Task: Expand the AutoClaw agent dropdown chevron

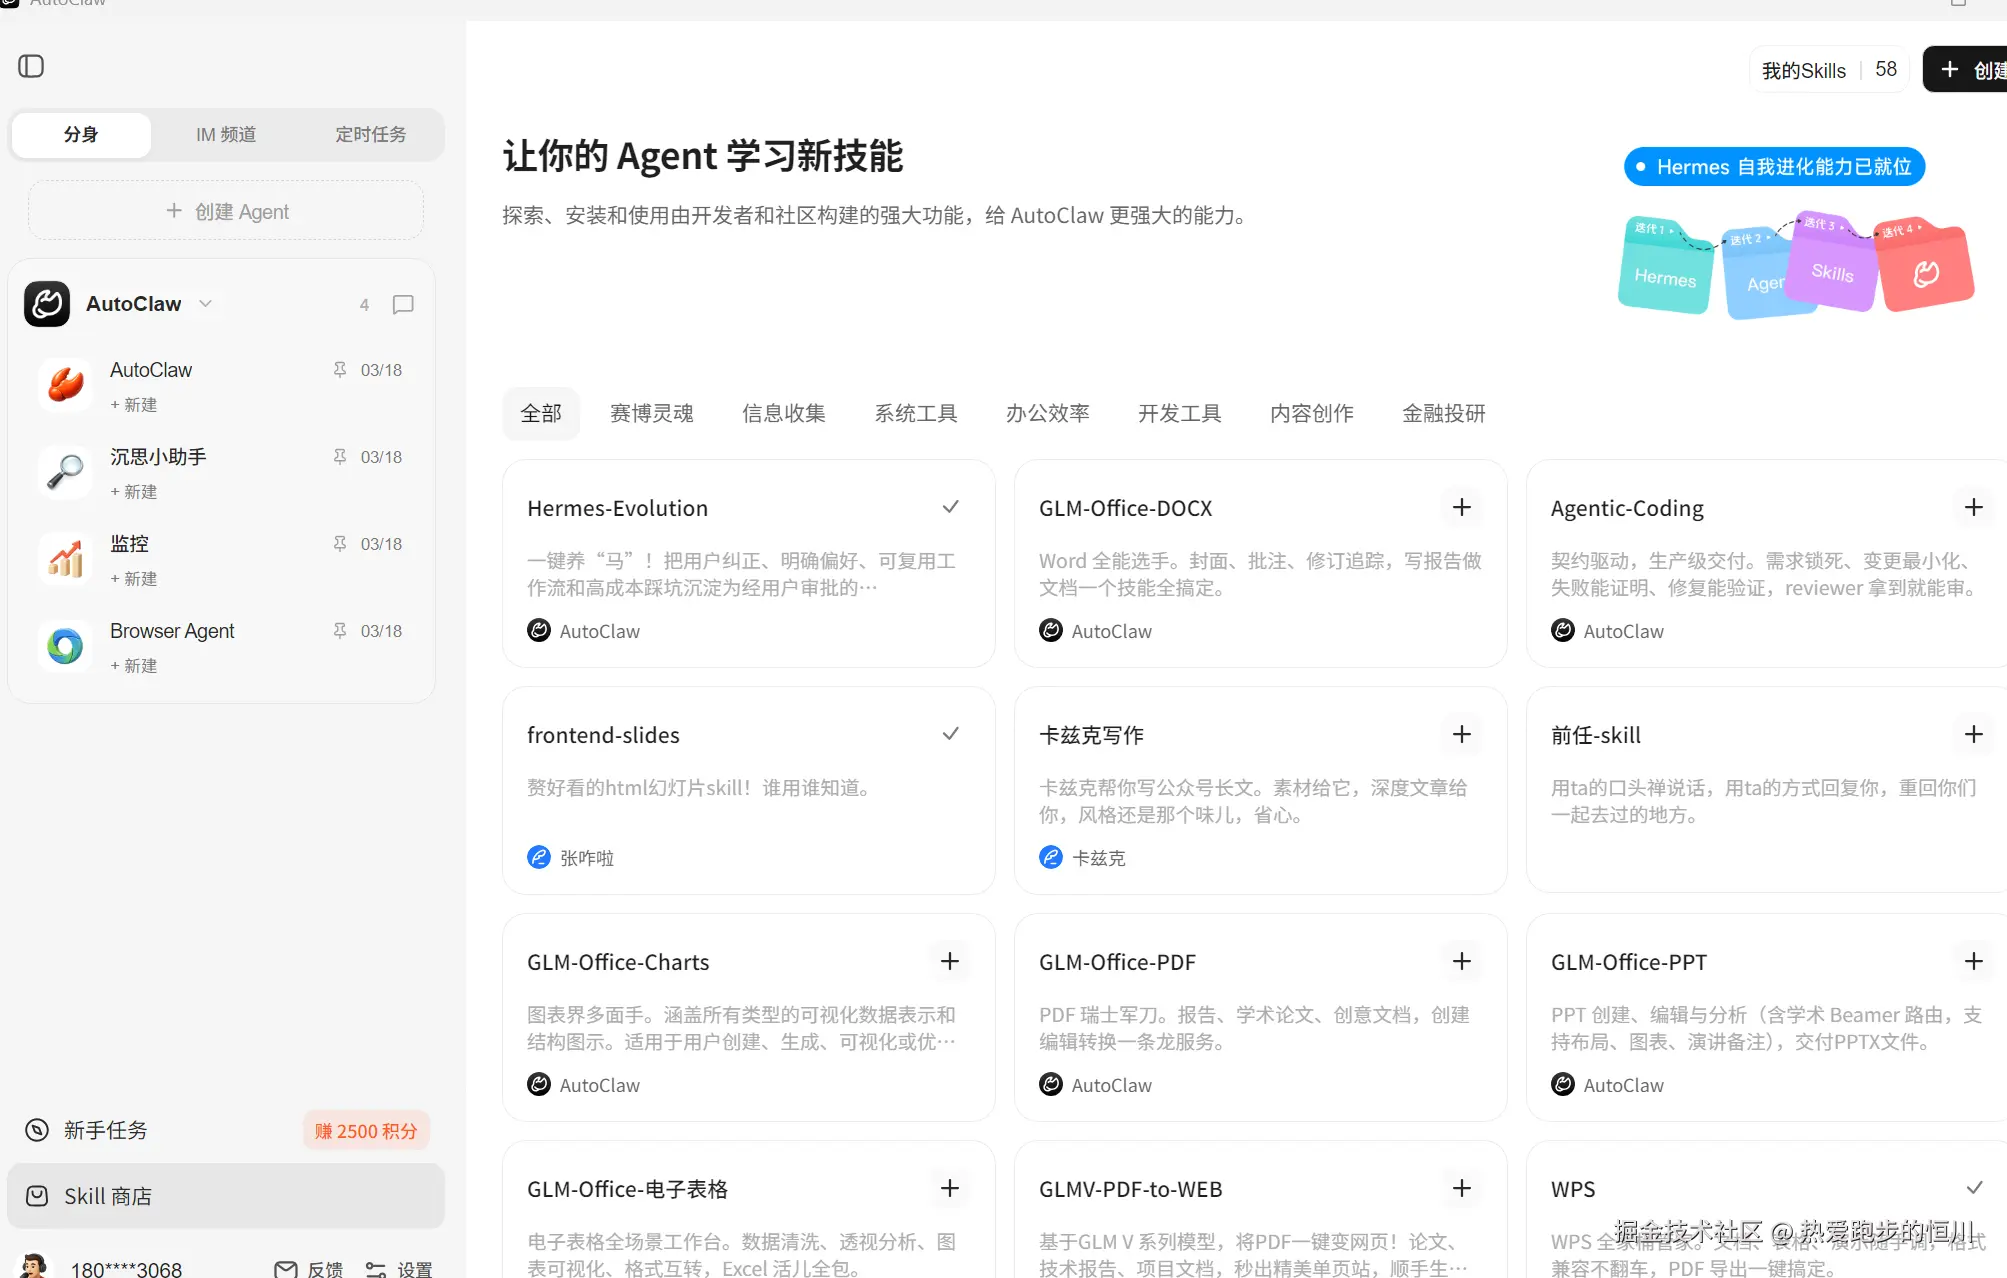Action: point(206,303)
